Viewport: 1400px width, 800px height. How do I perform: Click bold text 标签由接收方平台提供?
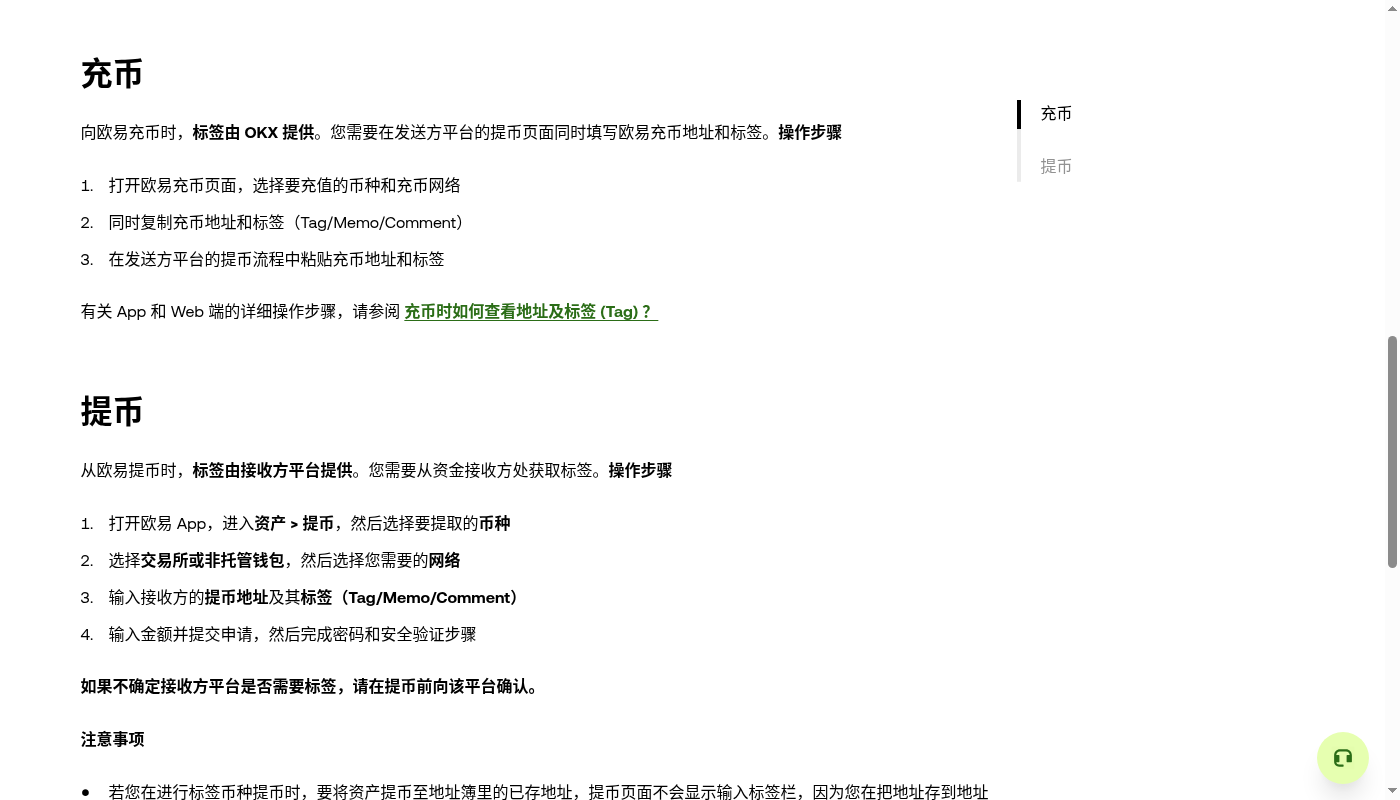click(273, 471)
